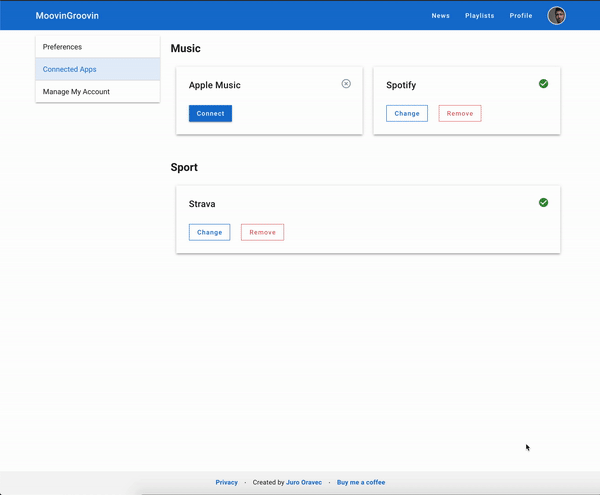Open the Profile menu item

coord(521,16)
